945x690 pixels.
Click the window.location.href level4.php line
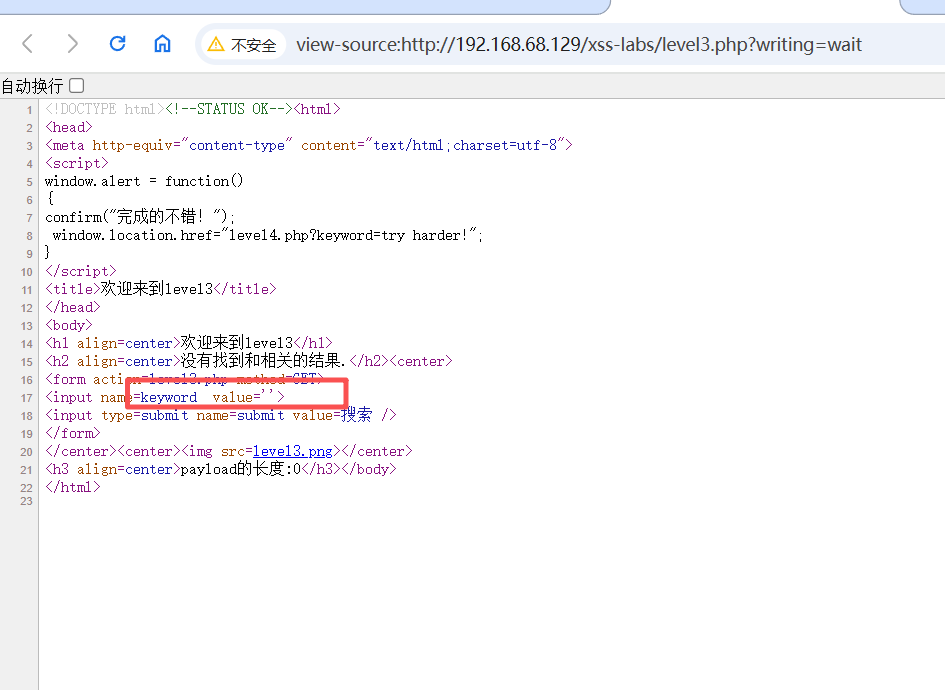pos(268,235)
